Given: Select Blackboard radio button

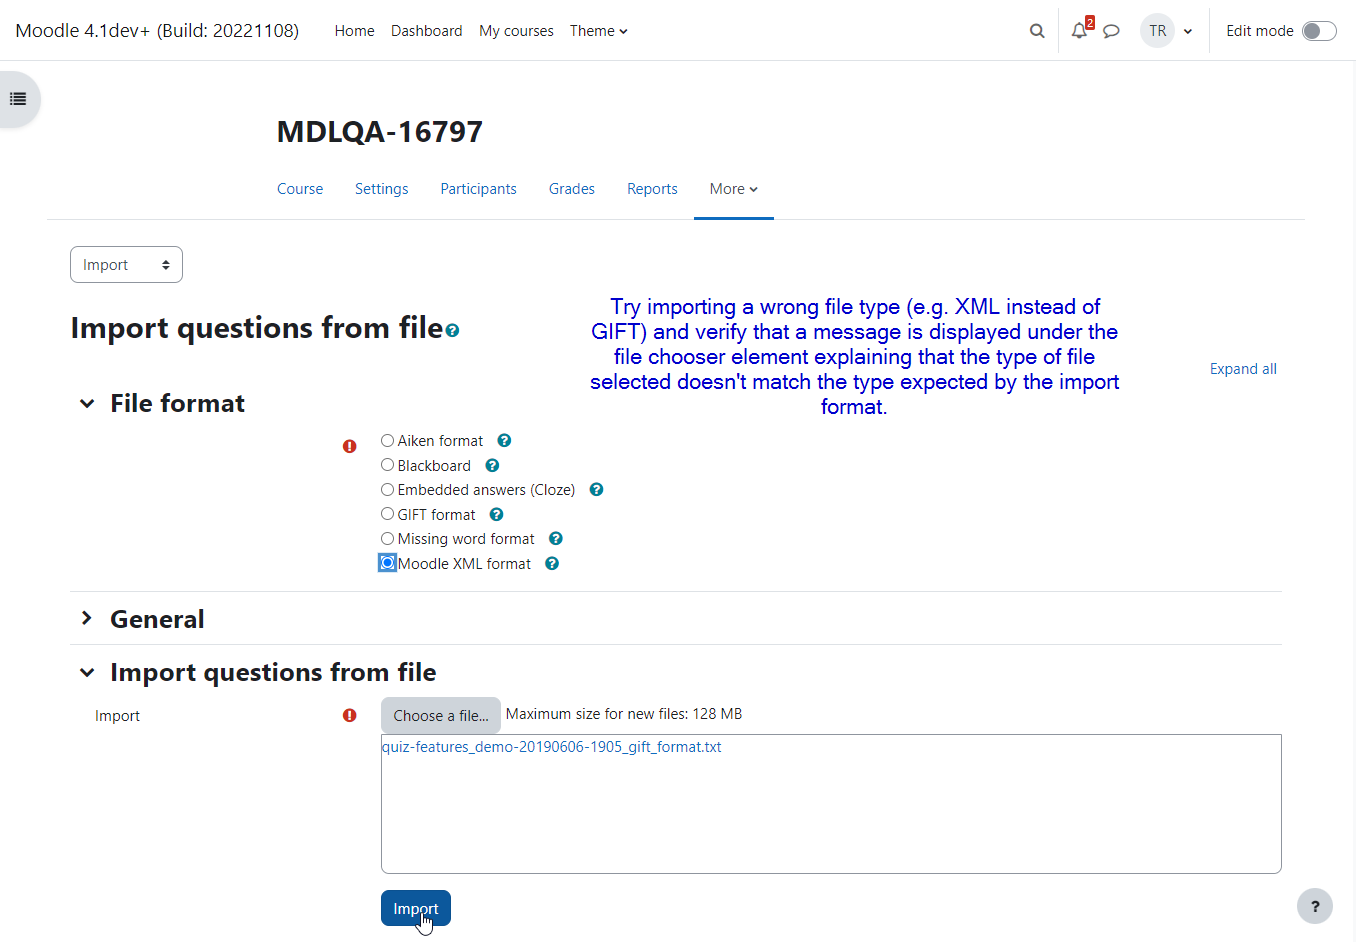Looking at the screenshot, I should [387, 465].
